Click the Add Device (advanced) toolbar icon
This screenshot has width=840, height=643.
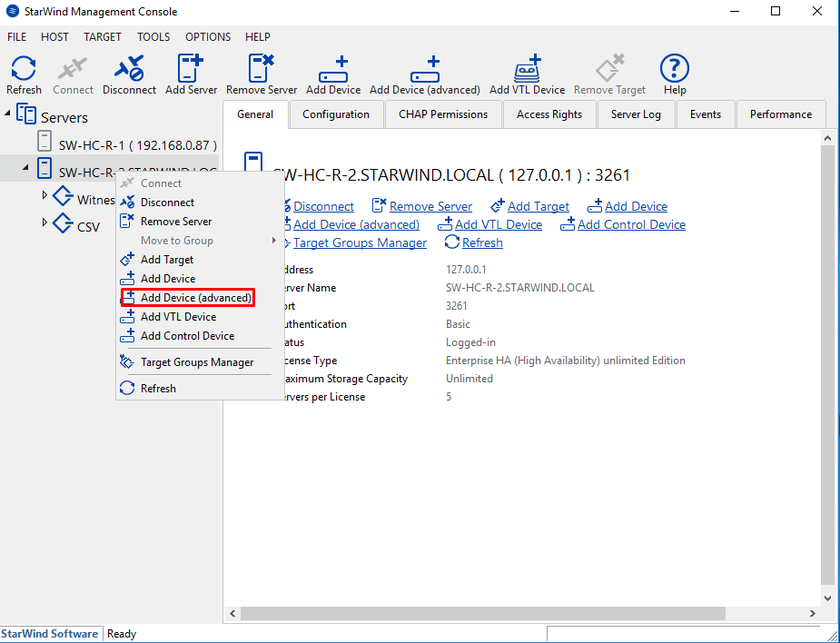pyautogui.click(x=424, y=67)
